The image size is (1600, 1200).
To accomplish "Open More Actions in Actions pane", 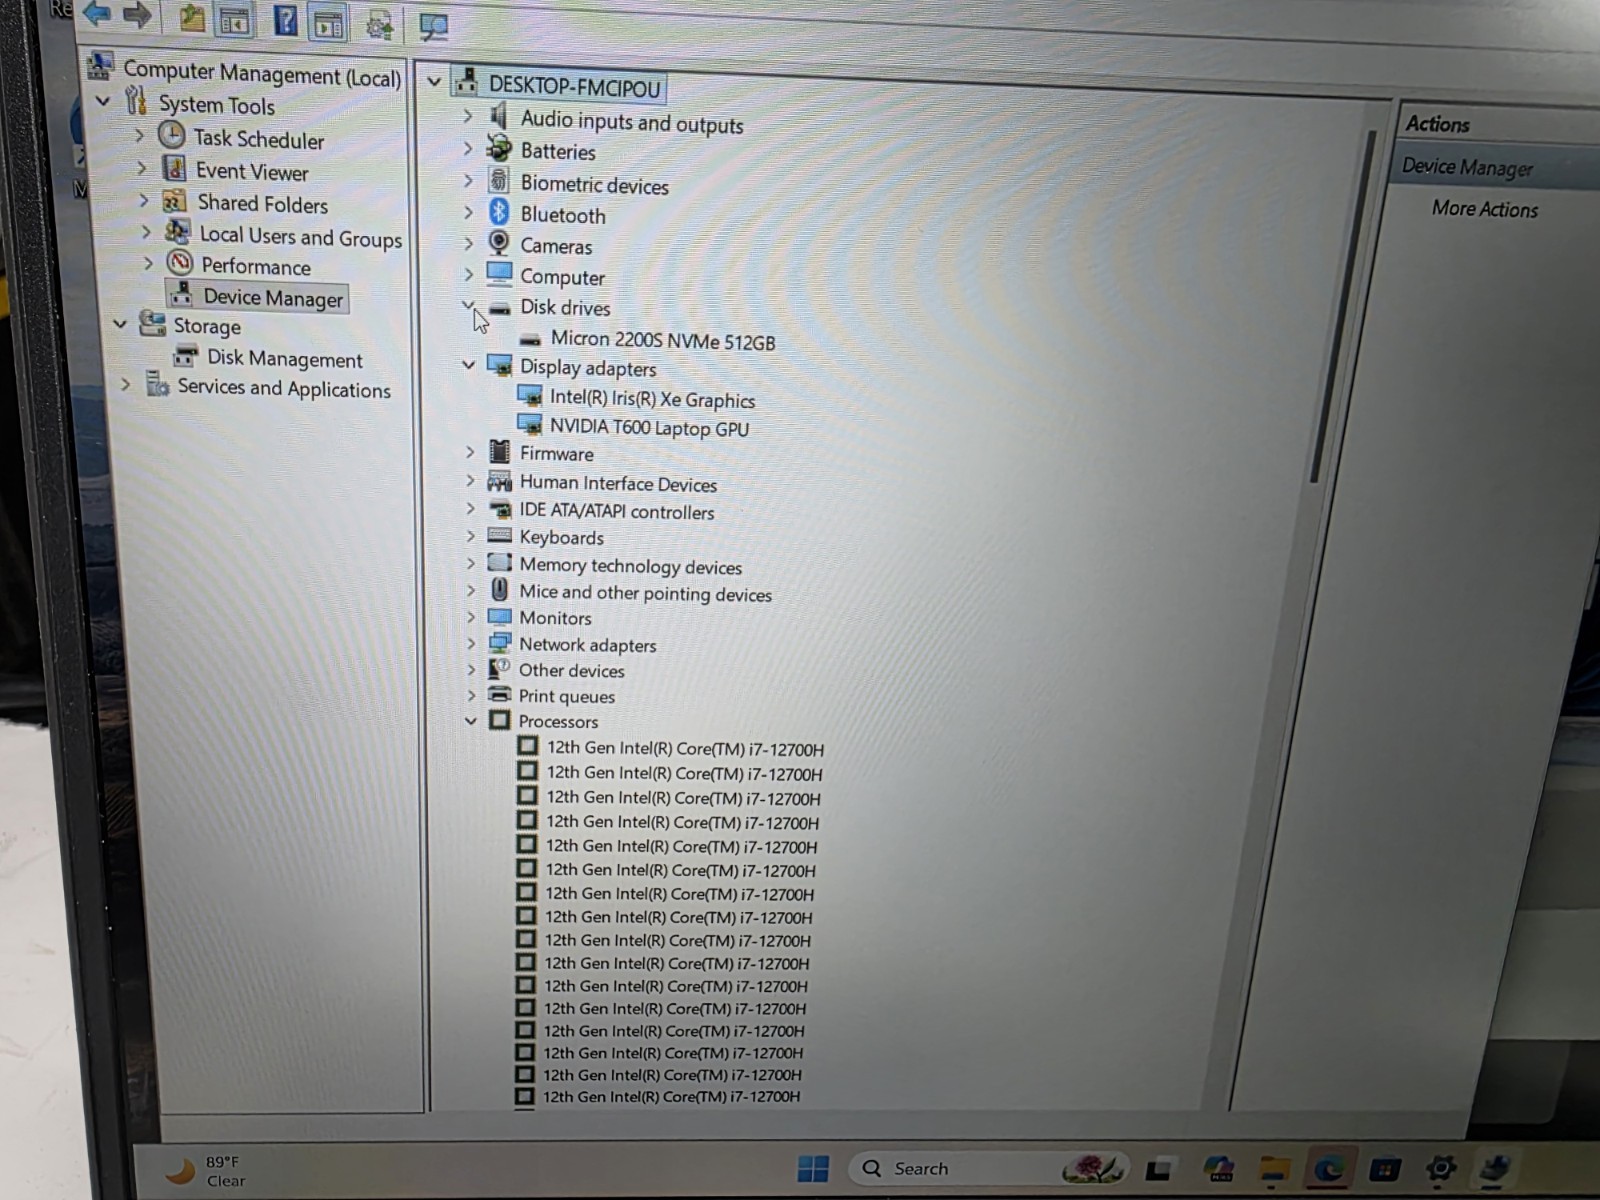I will click(x=1485, y=209).
